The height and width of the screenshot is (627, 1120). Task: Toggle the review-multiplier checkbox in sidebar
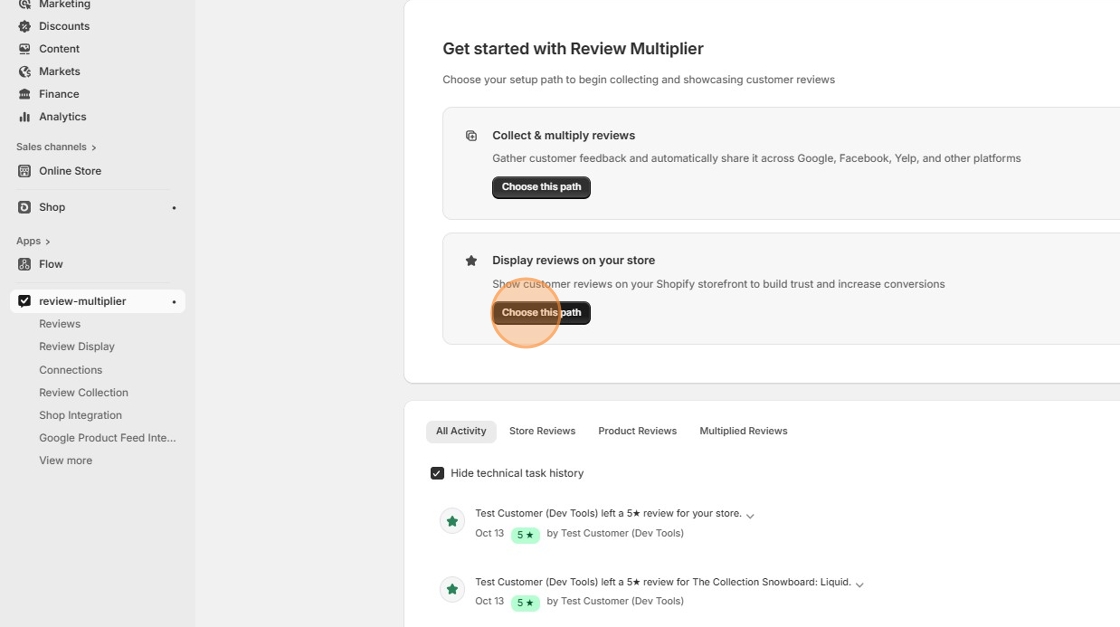point(23,300)
